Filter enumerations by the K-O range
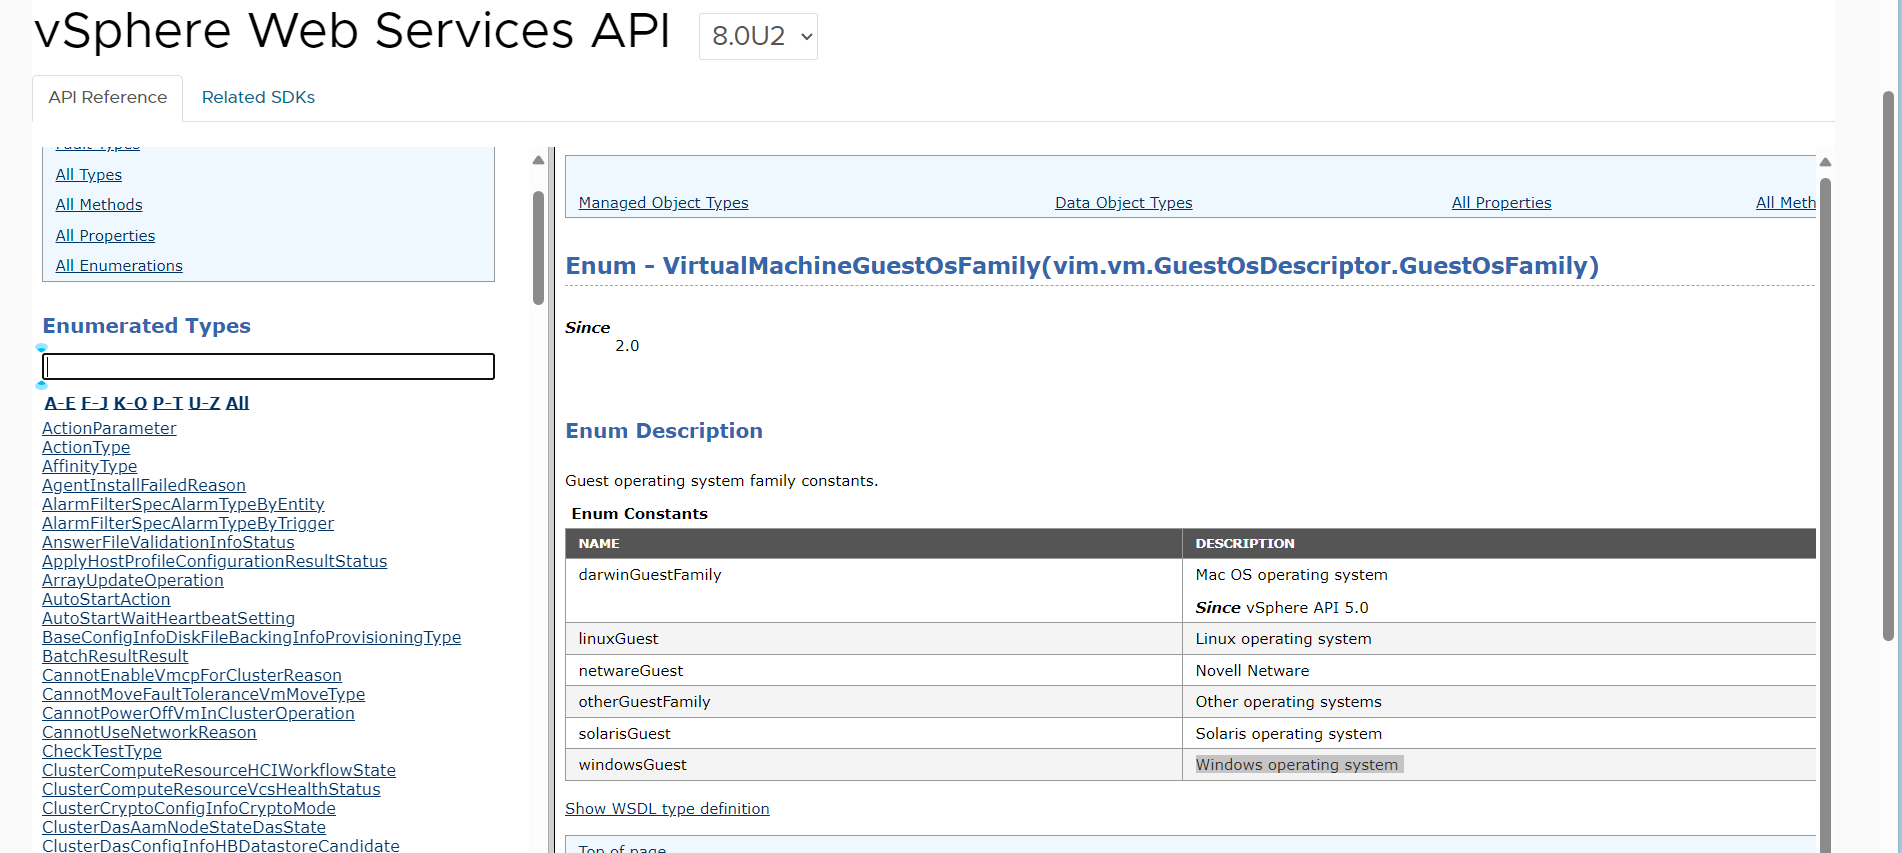 (x=130, y=403)
